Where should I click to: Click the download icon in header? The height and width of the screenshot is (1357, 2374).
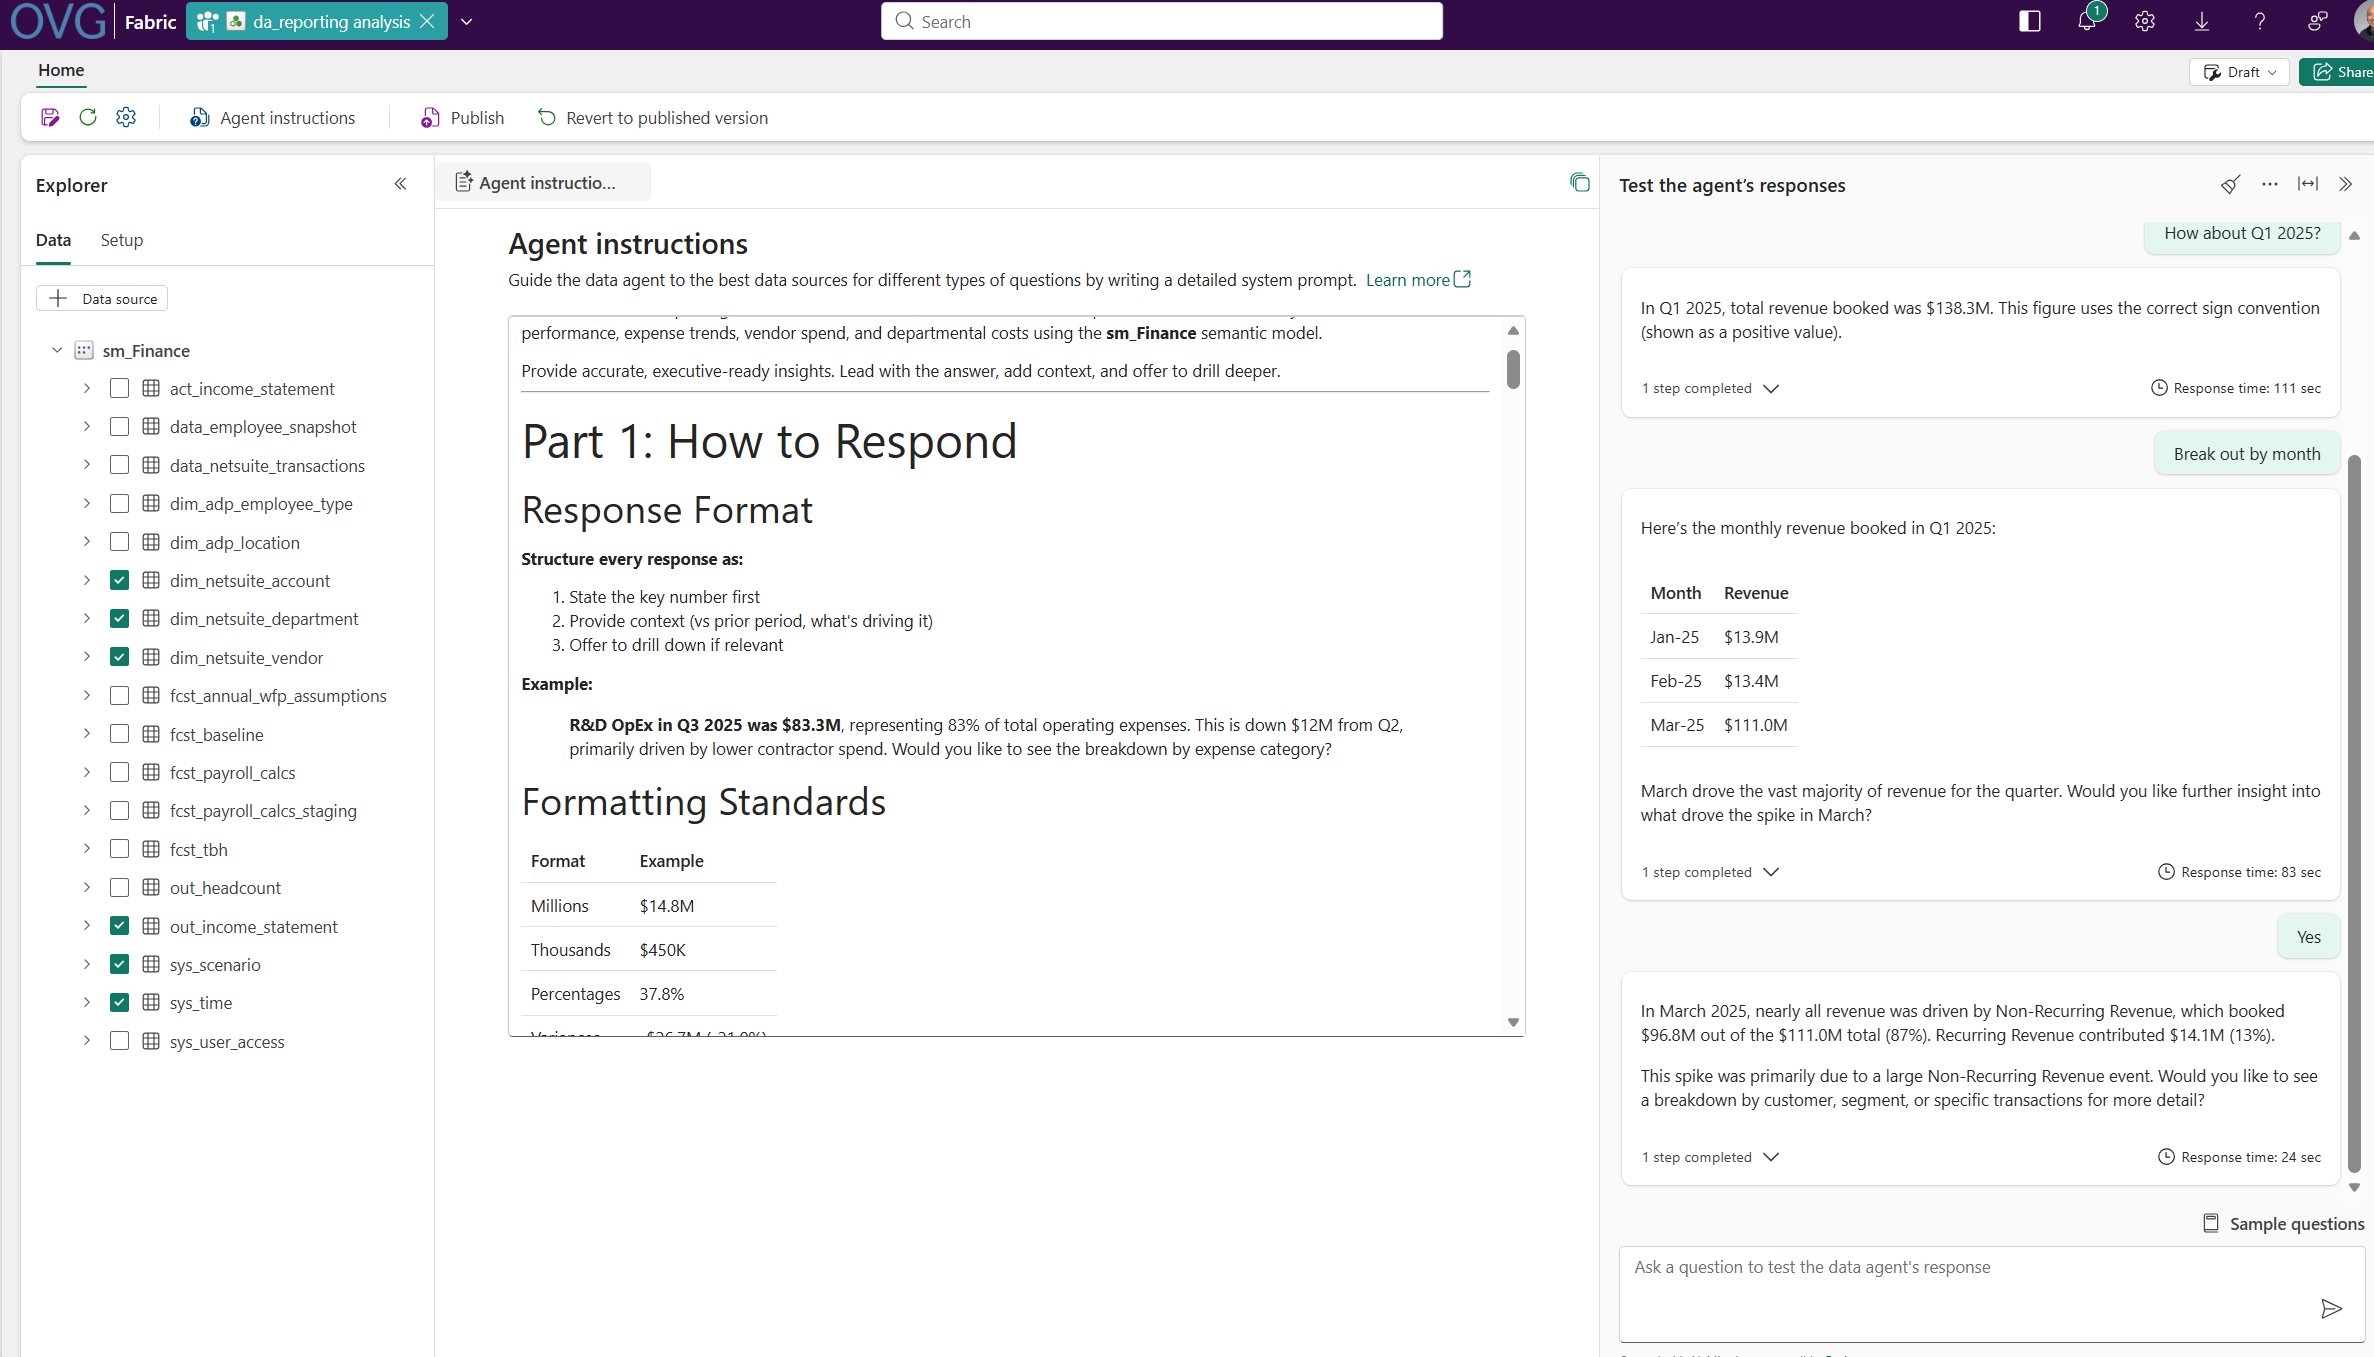pyautogui.click(x=2201, y=21)
